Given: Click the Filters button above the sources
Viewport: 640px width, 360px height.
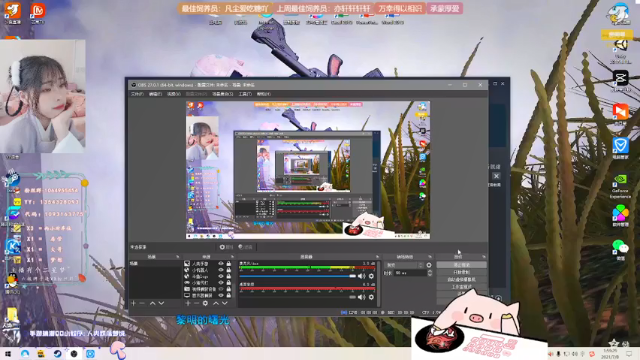Looking at the screenshot, I should 245,247.
